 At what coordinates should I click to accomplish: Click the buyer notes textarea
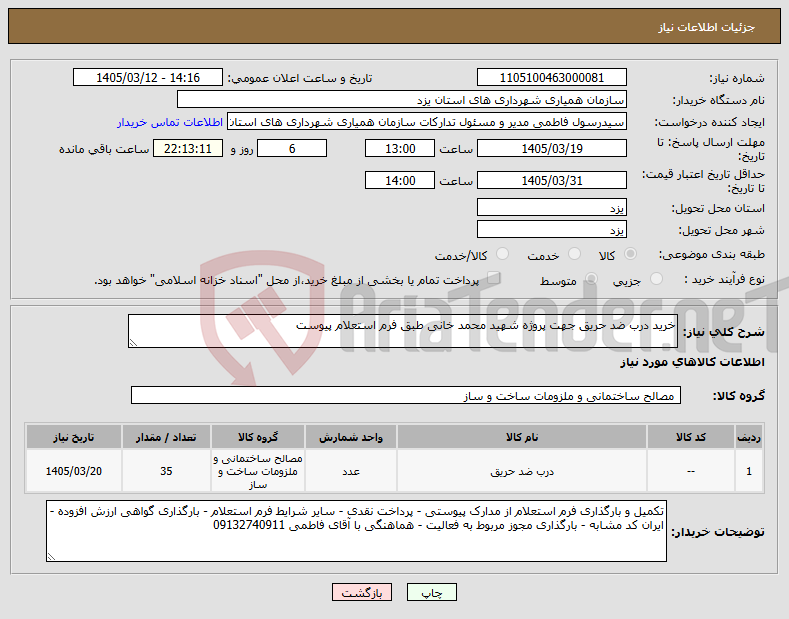[356, 531]
